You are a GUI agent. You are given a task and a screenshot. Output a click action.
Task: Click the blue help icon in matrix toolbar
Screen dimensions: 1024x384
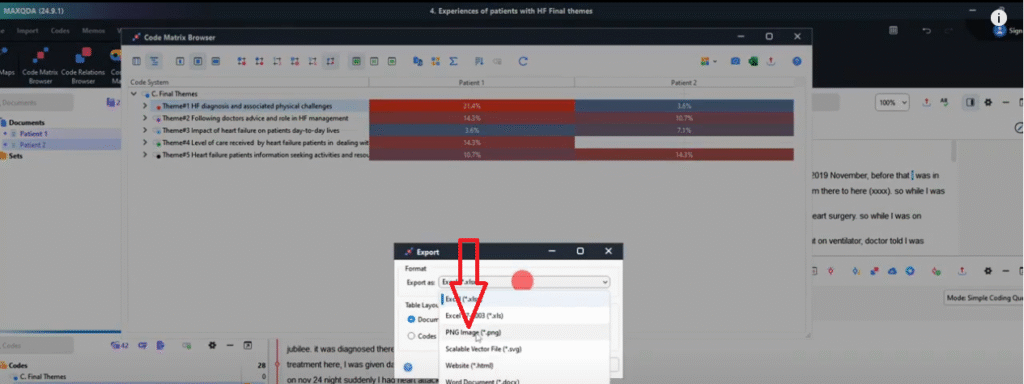pos(797,61)
